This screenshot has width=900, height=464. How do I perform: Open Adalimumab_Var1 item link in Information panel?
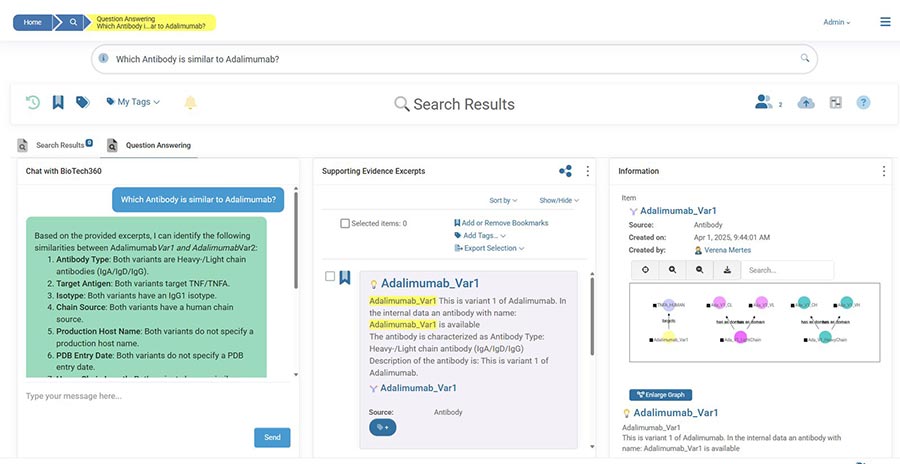pos(678,211)
